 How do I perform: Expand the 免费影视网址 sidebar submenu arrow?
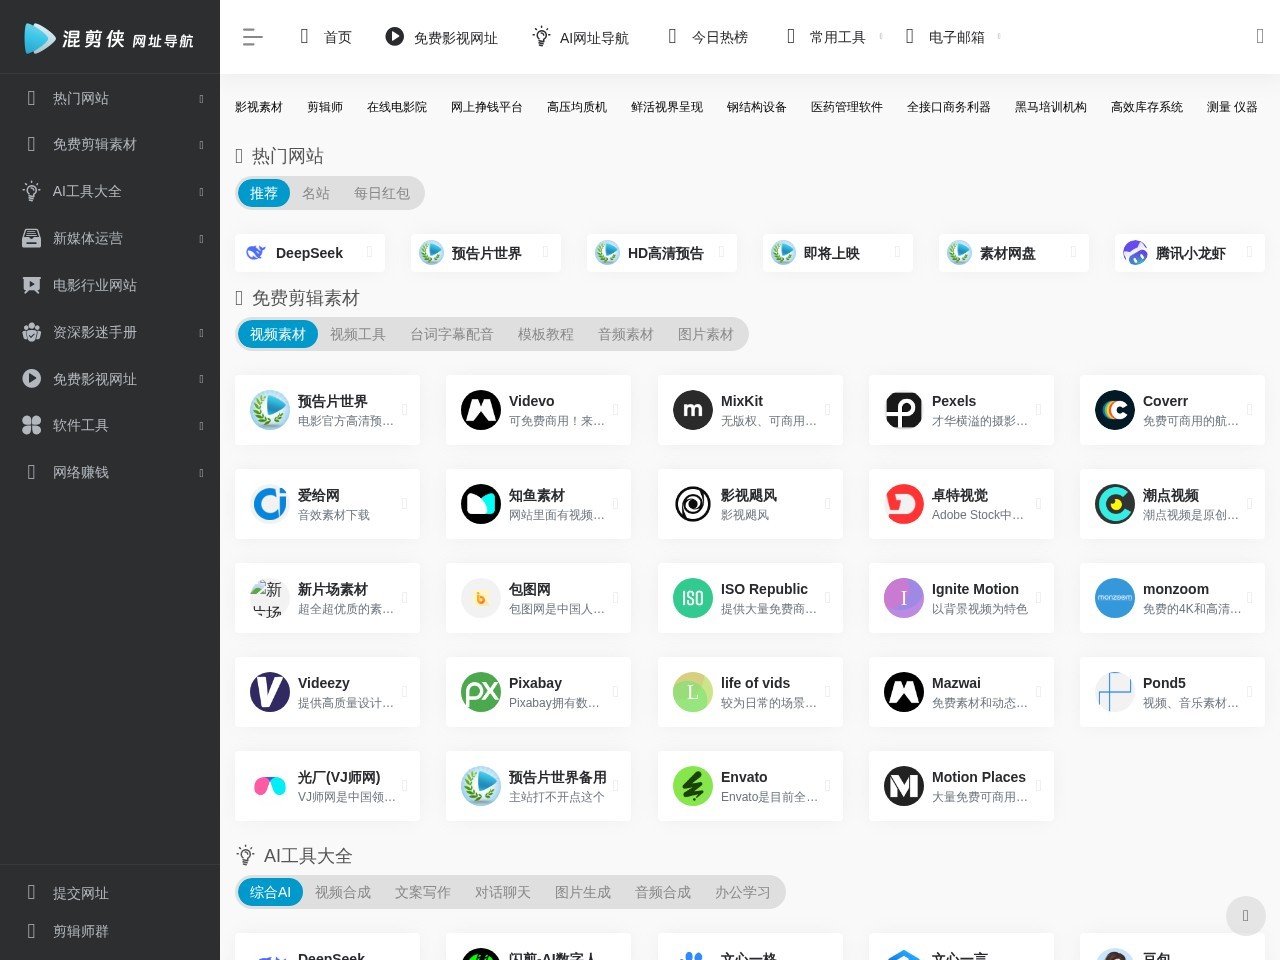tap(201, 379)
